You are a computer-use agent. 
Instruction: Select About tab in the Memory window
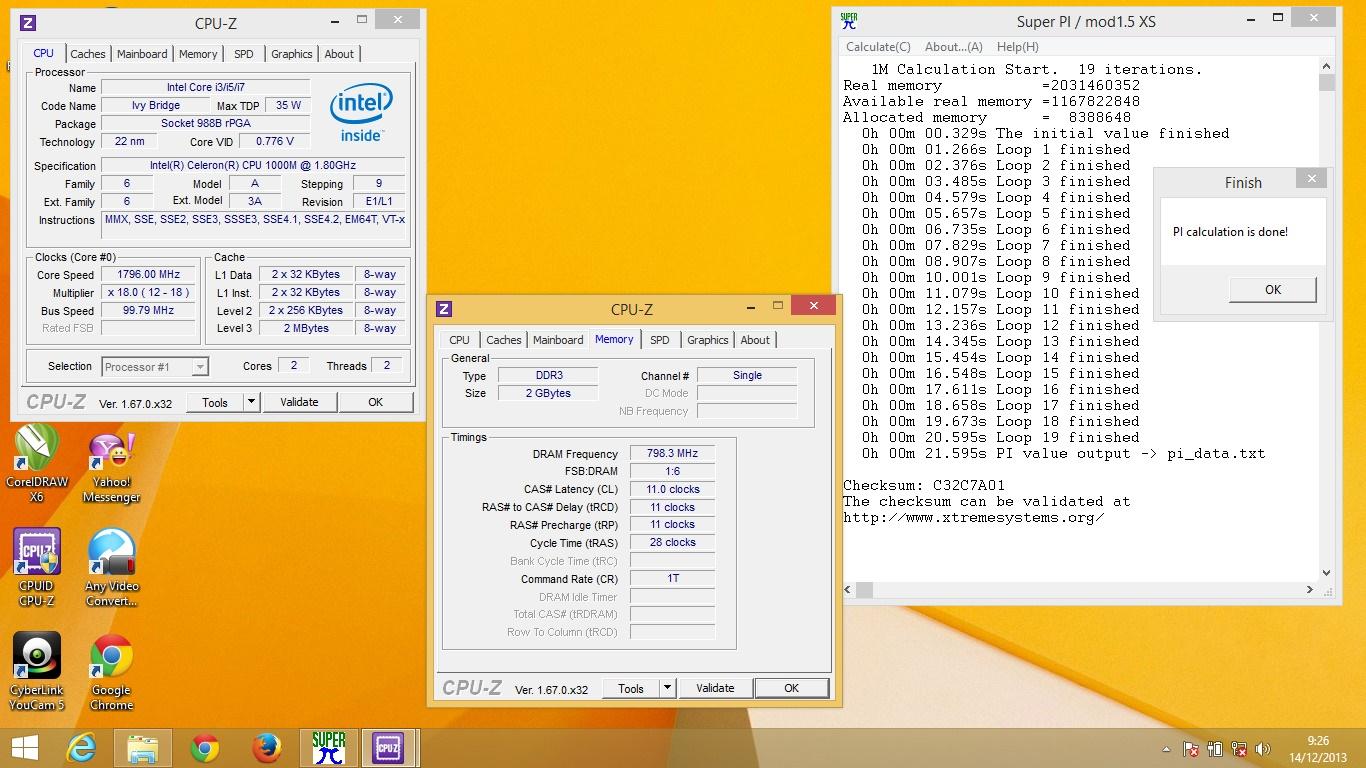755,340
